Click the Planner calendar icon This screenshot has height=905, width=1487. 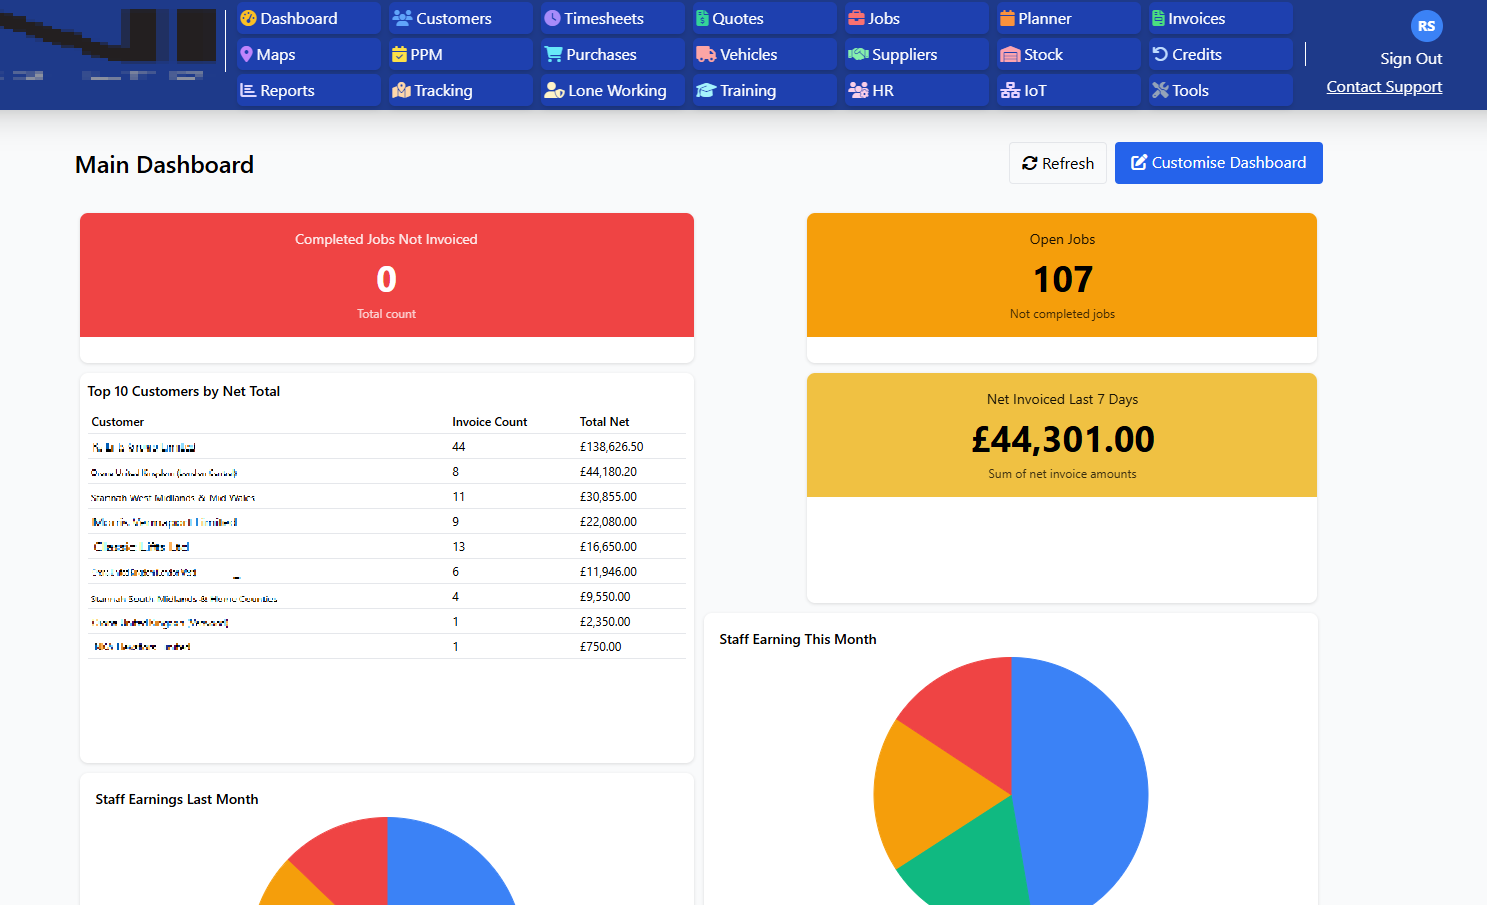pyautogui.click(x=1007, y=18)
